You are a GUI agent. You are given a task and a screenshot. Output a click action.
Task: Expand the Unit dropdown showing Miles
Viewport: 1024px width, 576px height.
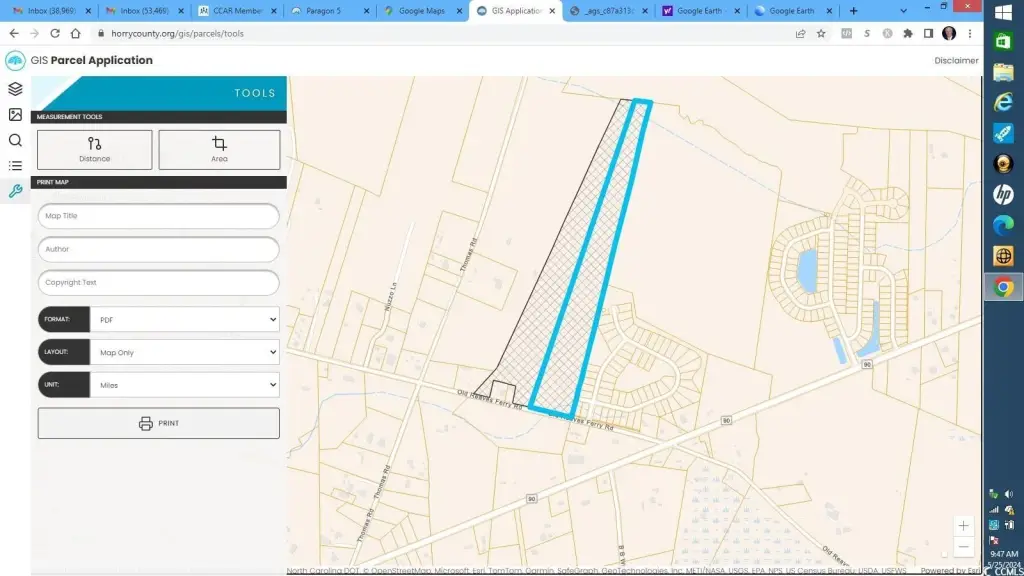coord(184,385)
